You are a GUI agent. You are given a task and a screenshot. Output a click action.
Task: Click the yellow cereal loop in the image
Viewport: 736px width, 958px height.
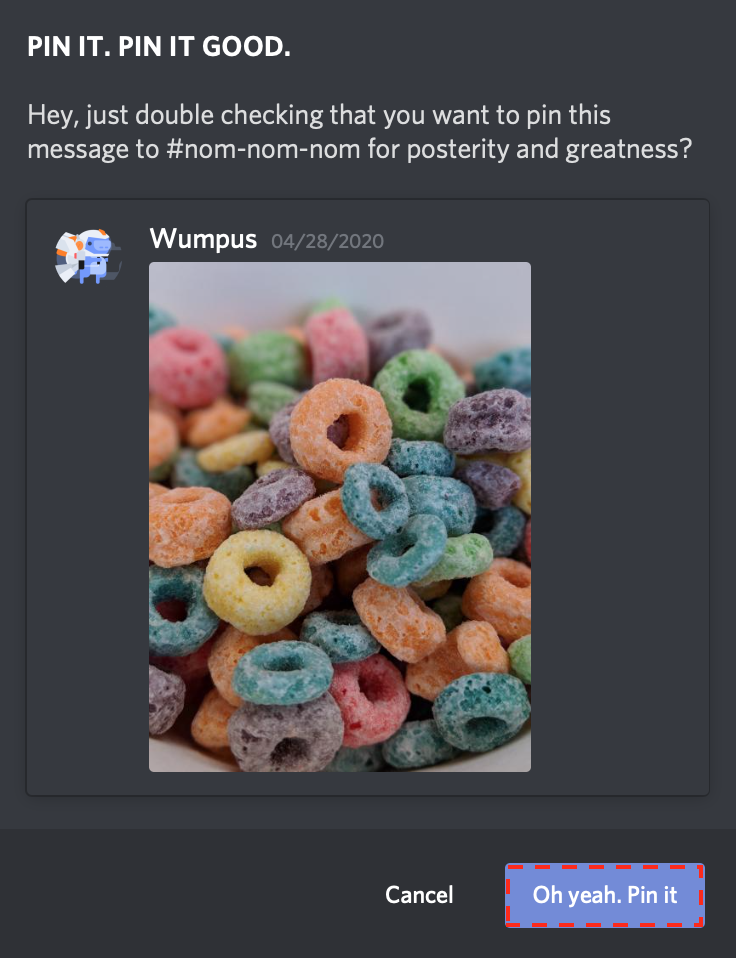257,581
